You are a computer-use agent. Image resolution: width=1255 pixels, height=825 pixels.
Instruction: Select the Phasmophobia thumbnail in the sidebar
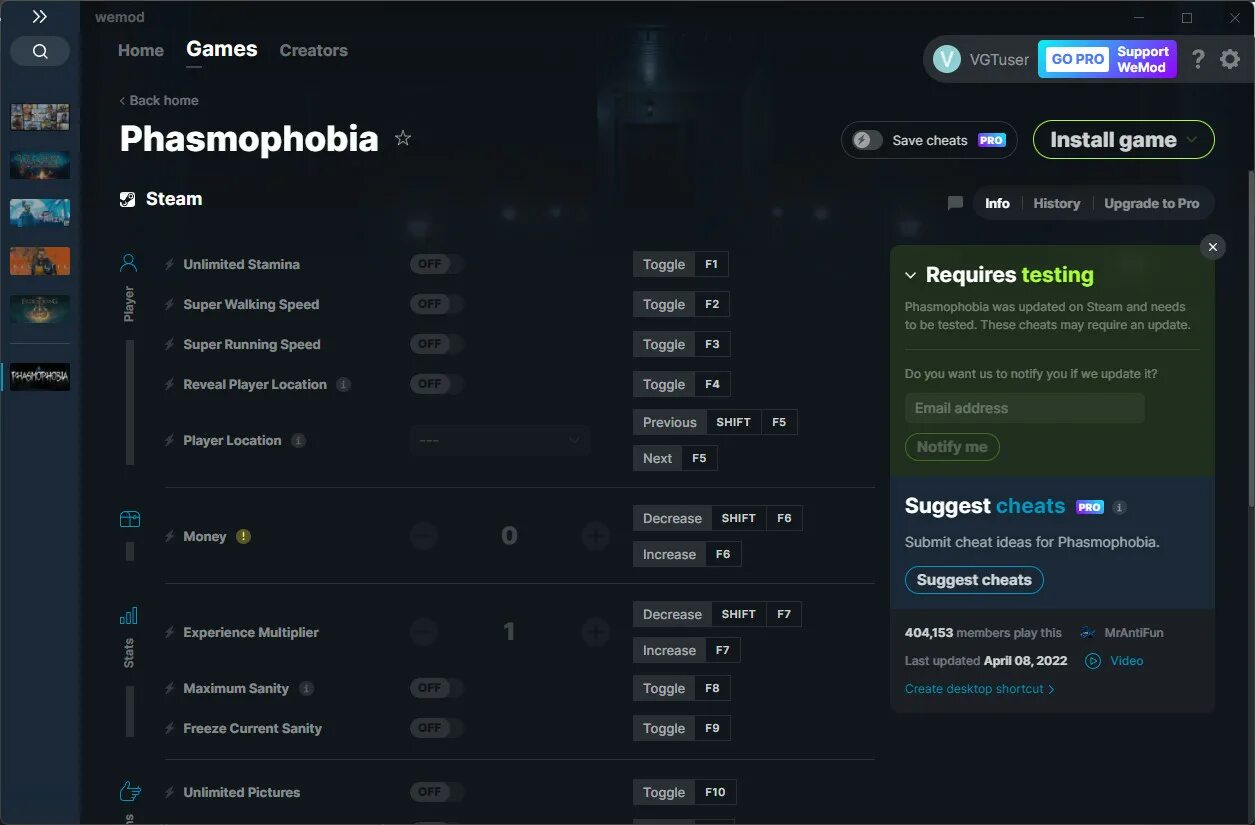40,377
